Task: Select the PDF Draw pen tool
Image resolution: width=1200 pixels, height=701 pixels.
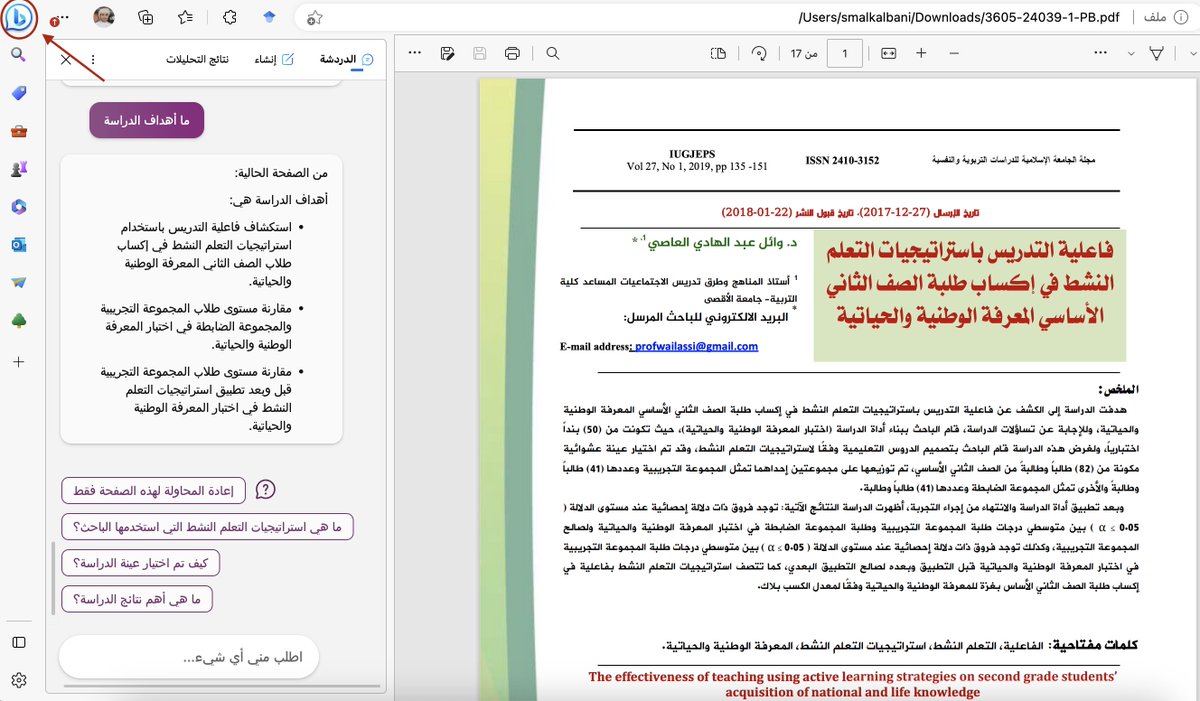Action: pos(1157,53)
